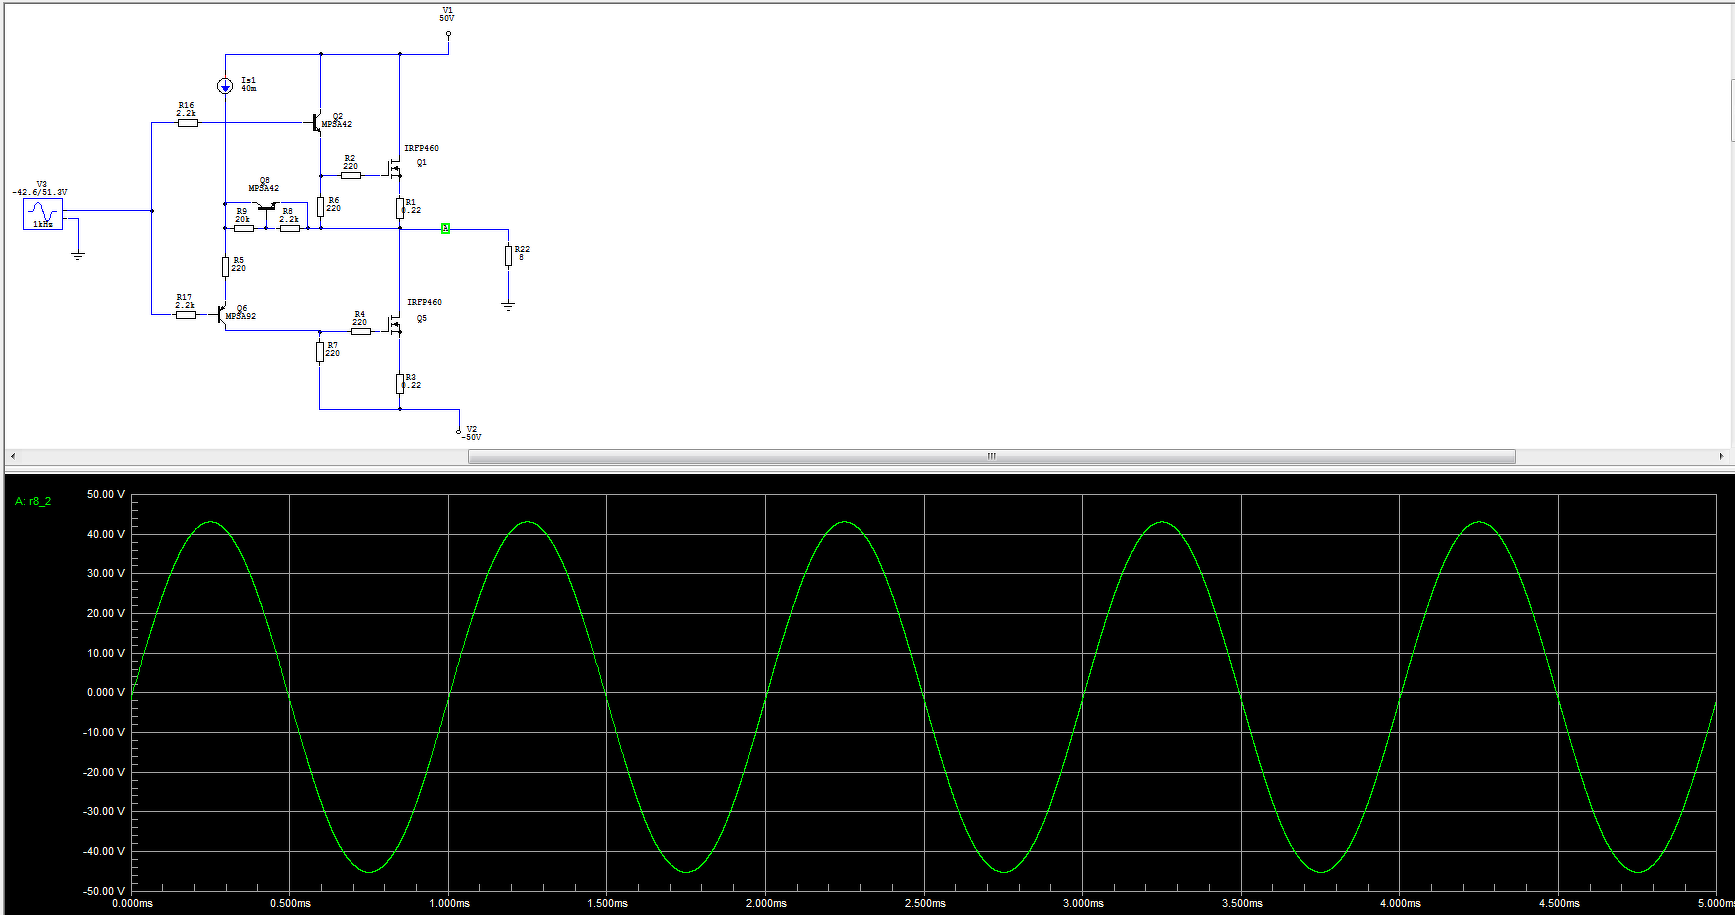
Task: Select the Q6 MPSA92 transistor symbol
Action: pyautogui.click(x=221, y=314)
